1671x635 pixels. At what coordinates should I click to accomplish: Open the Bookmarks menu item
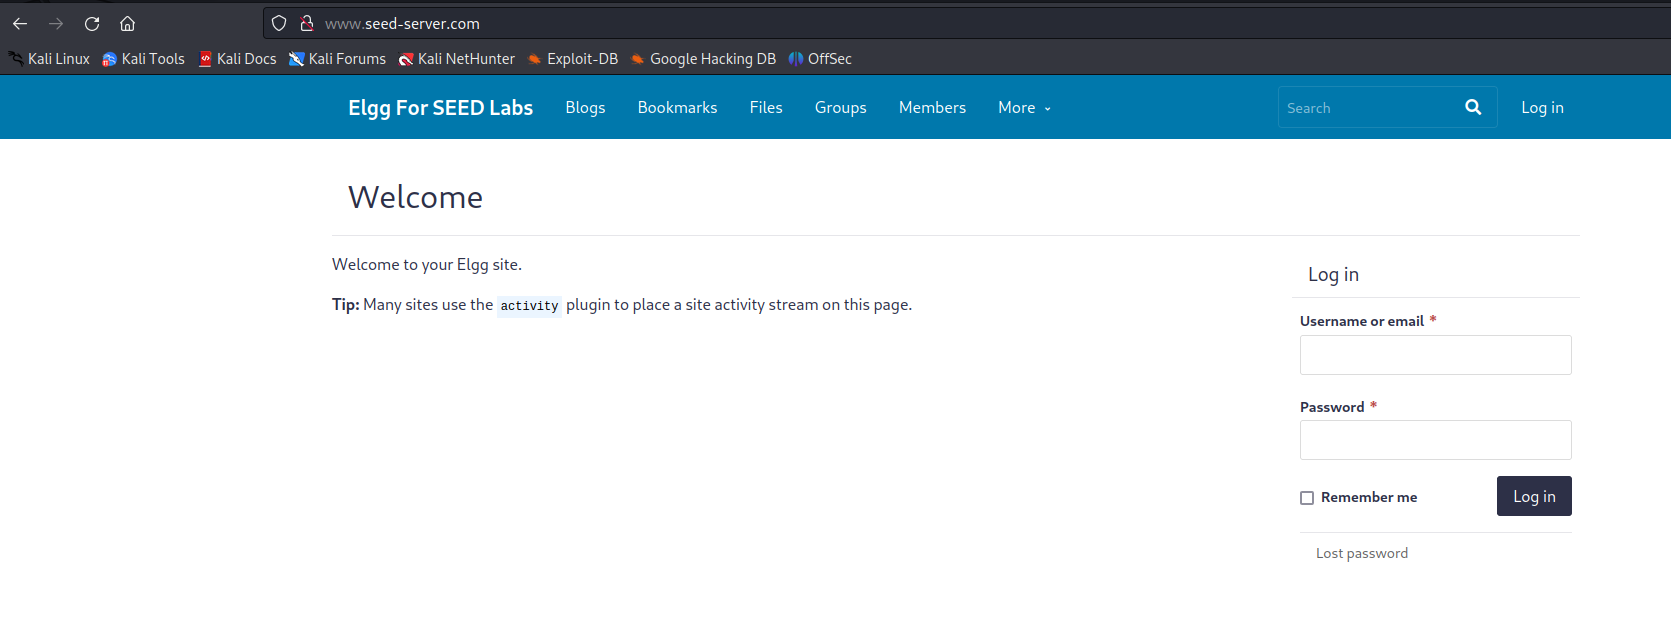click(x=677, y=108)
